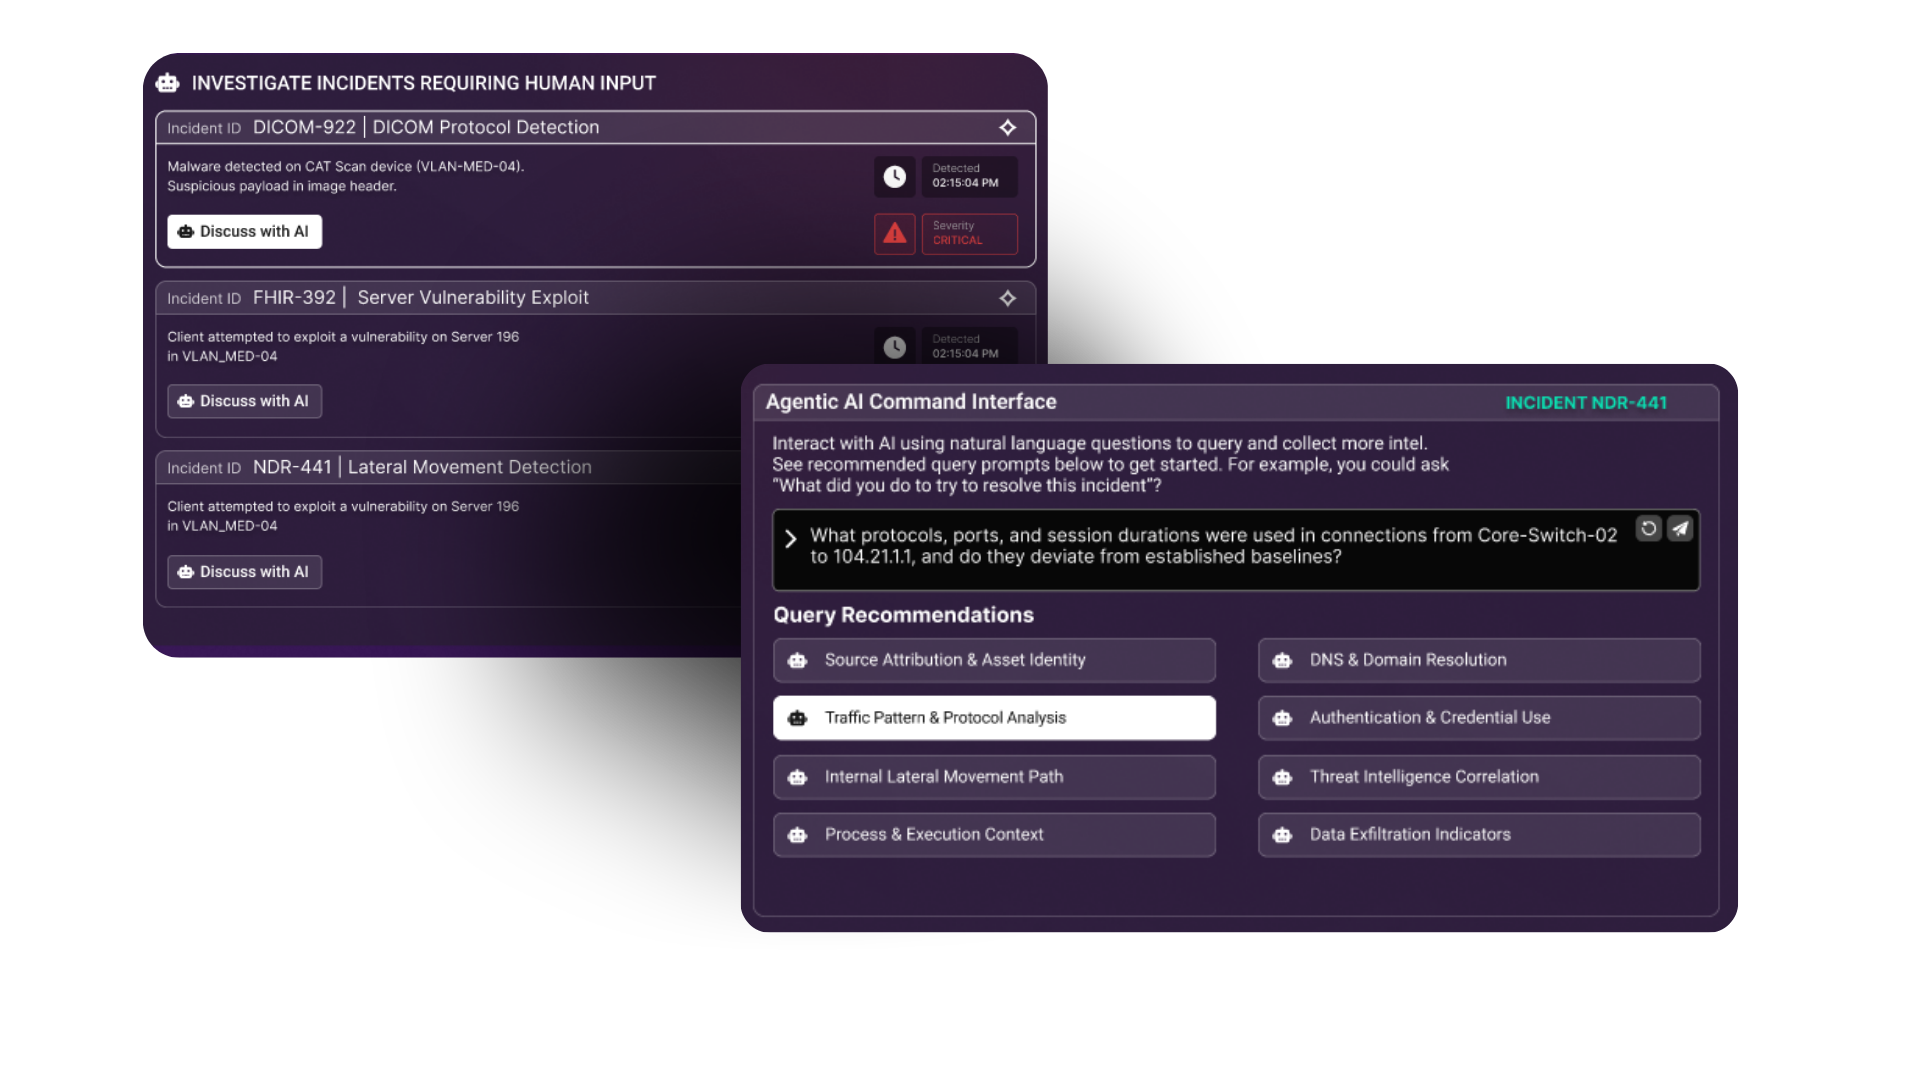Click the Query Recommendations heading

pos(903,615)
